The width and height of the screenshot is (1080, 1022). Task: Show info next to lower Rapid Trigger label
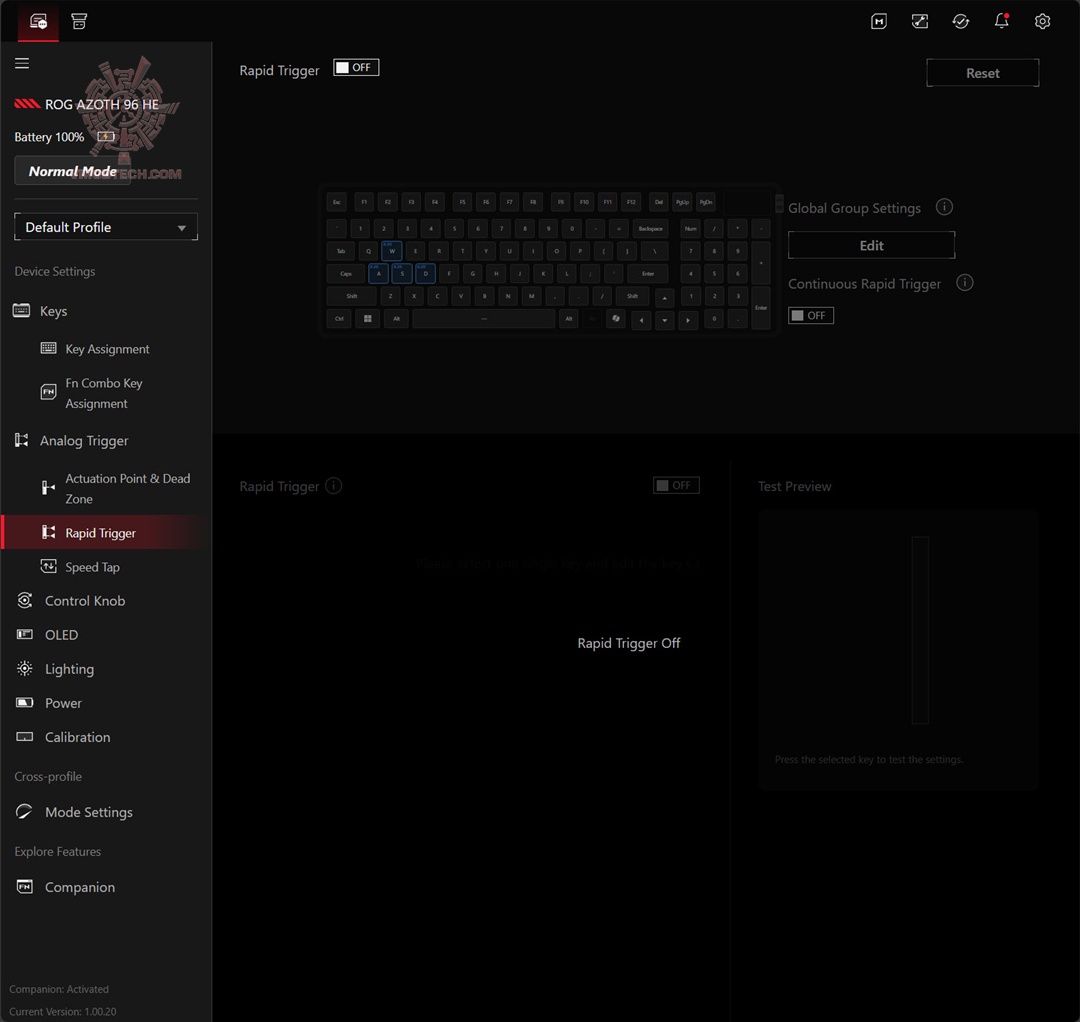point(333,486)
